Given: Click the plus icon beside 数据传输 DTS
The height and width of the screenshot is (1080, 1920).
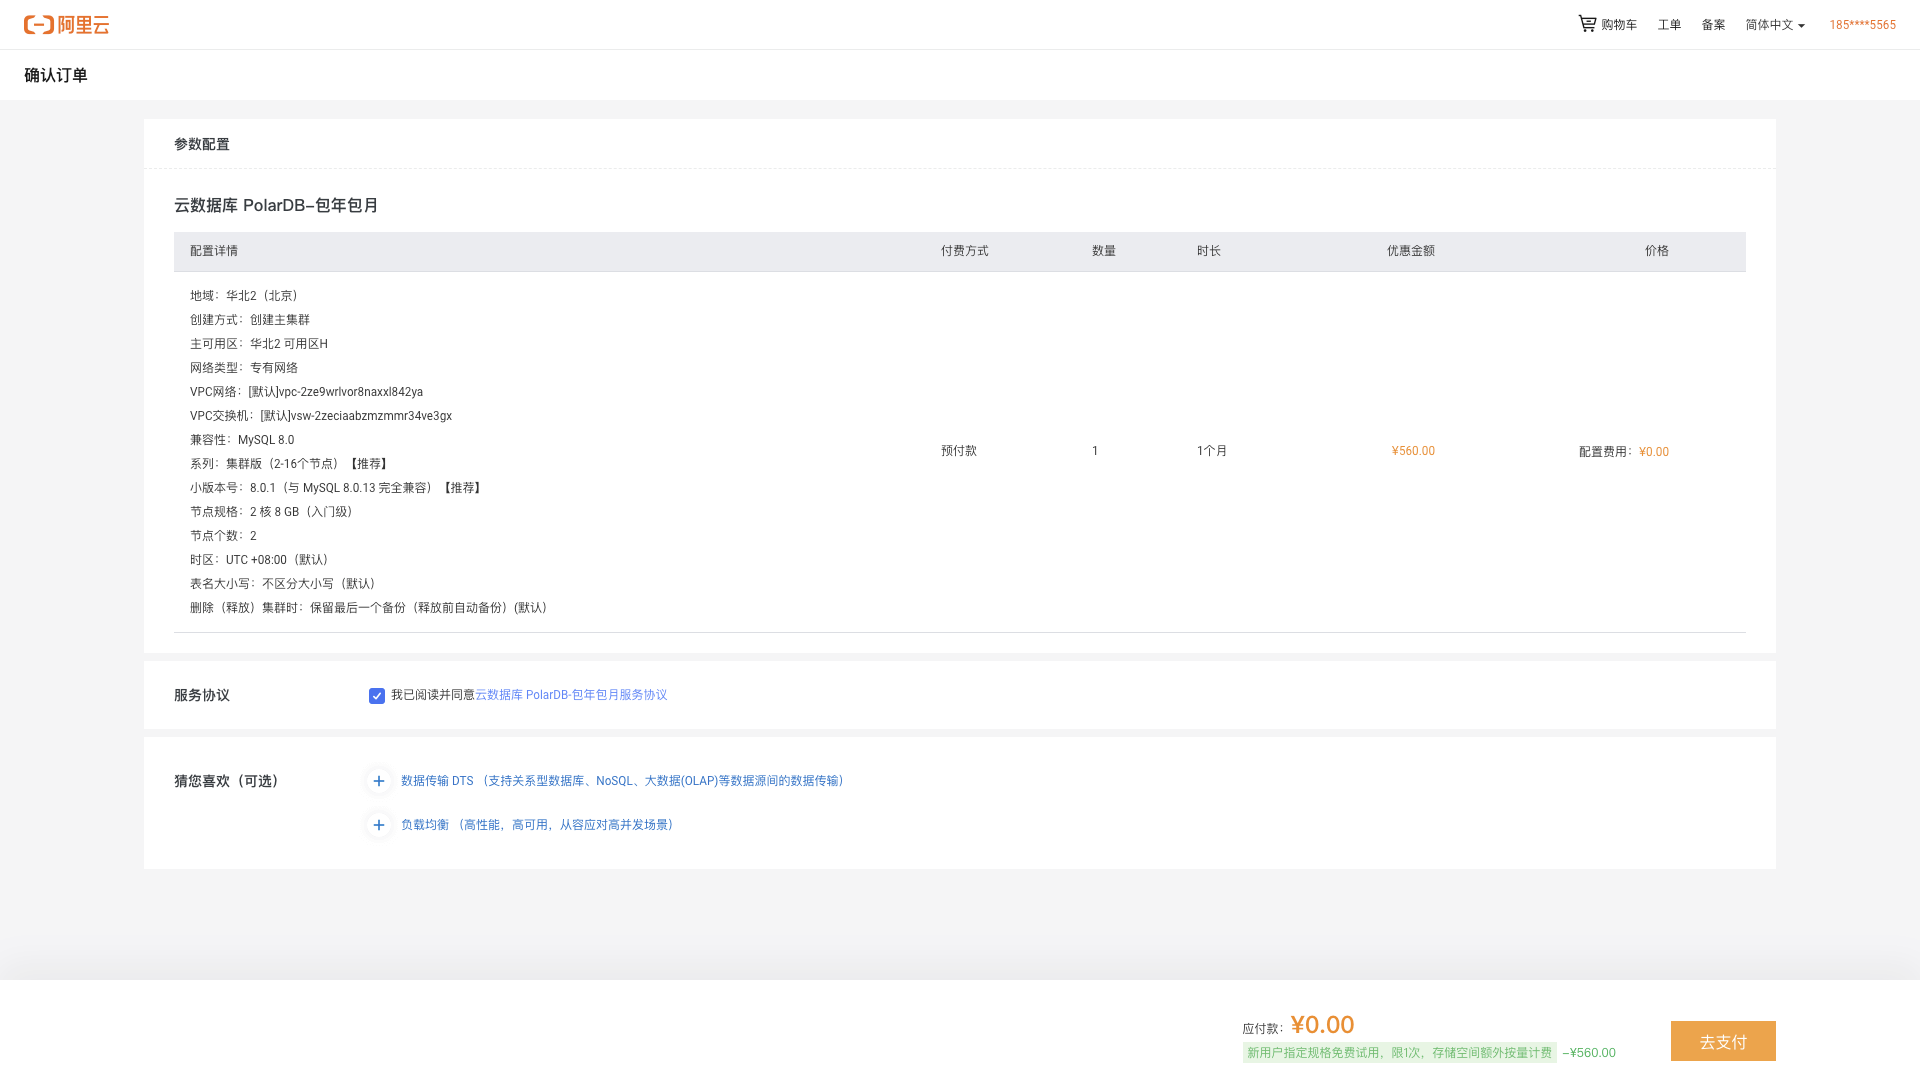Looking at the screenshot, I should tap(379, 781).
